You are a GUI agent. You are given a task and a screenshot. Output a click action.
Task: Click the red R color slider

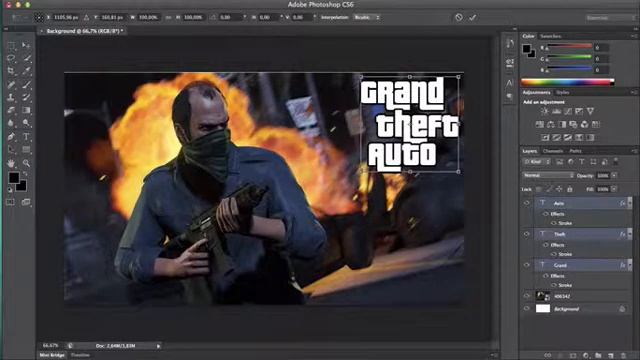tap(569, 46)
